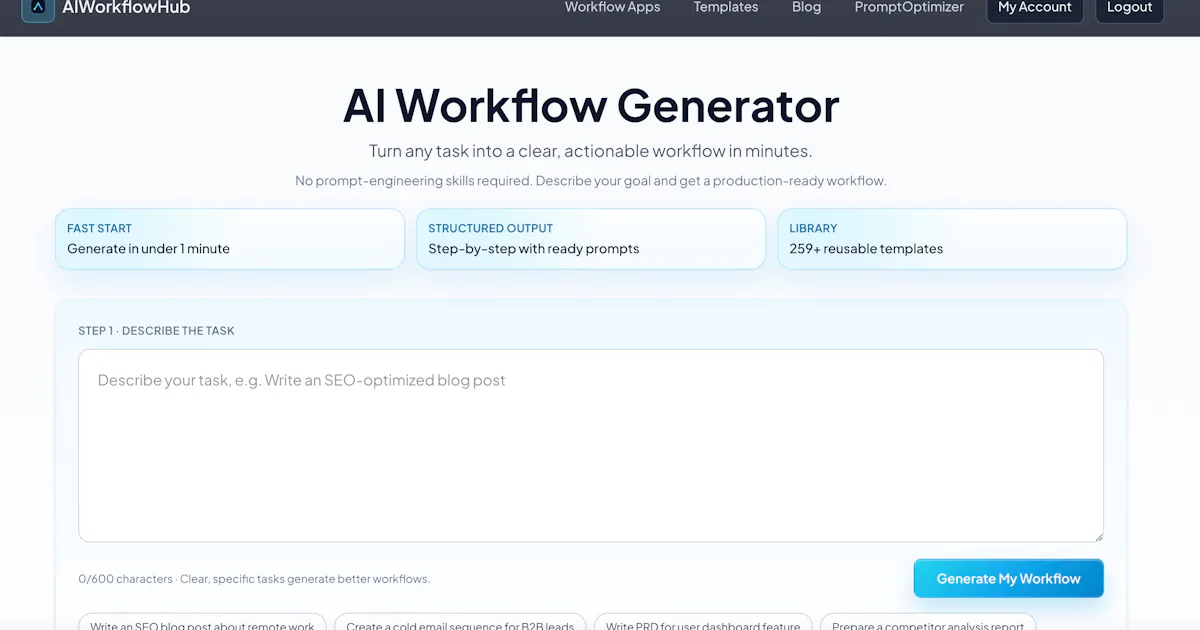
Task: Click the Logout button
Action: pyautogui.click(x=1130, y=9)
